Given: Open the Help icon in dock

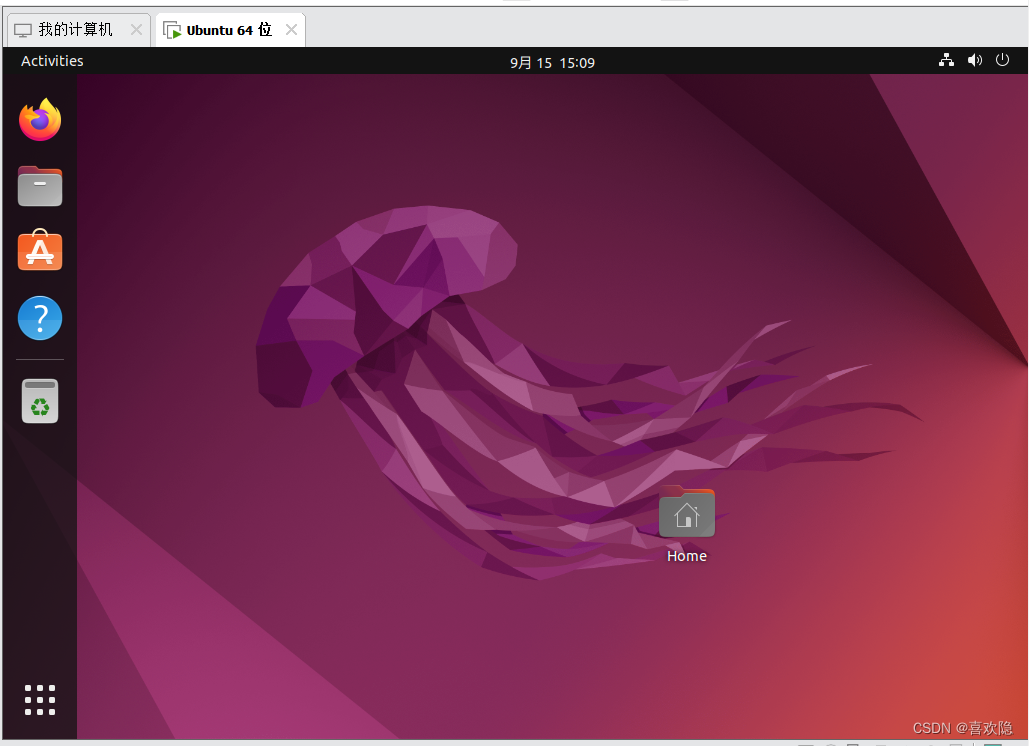Looking at the screenshot, I should (x=40, y=318).
